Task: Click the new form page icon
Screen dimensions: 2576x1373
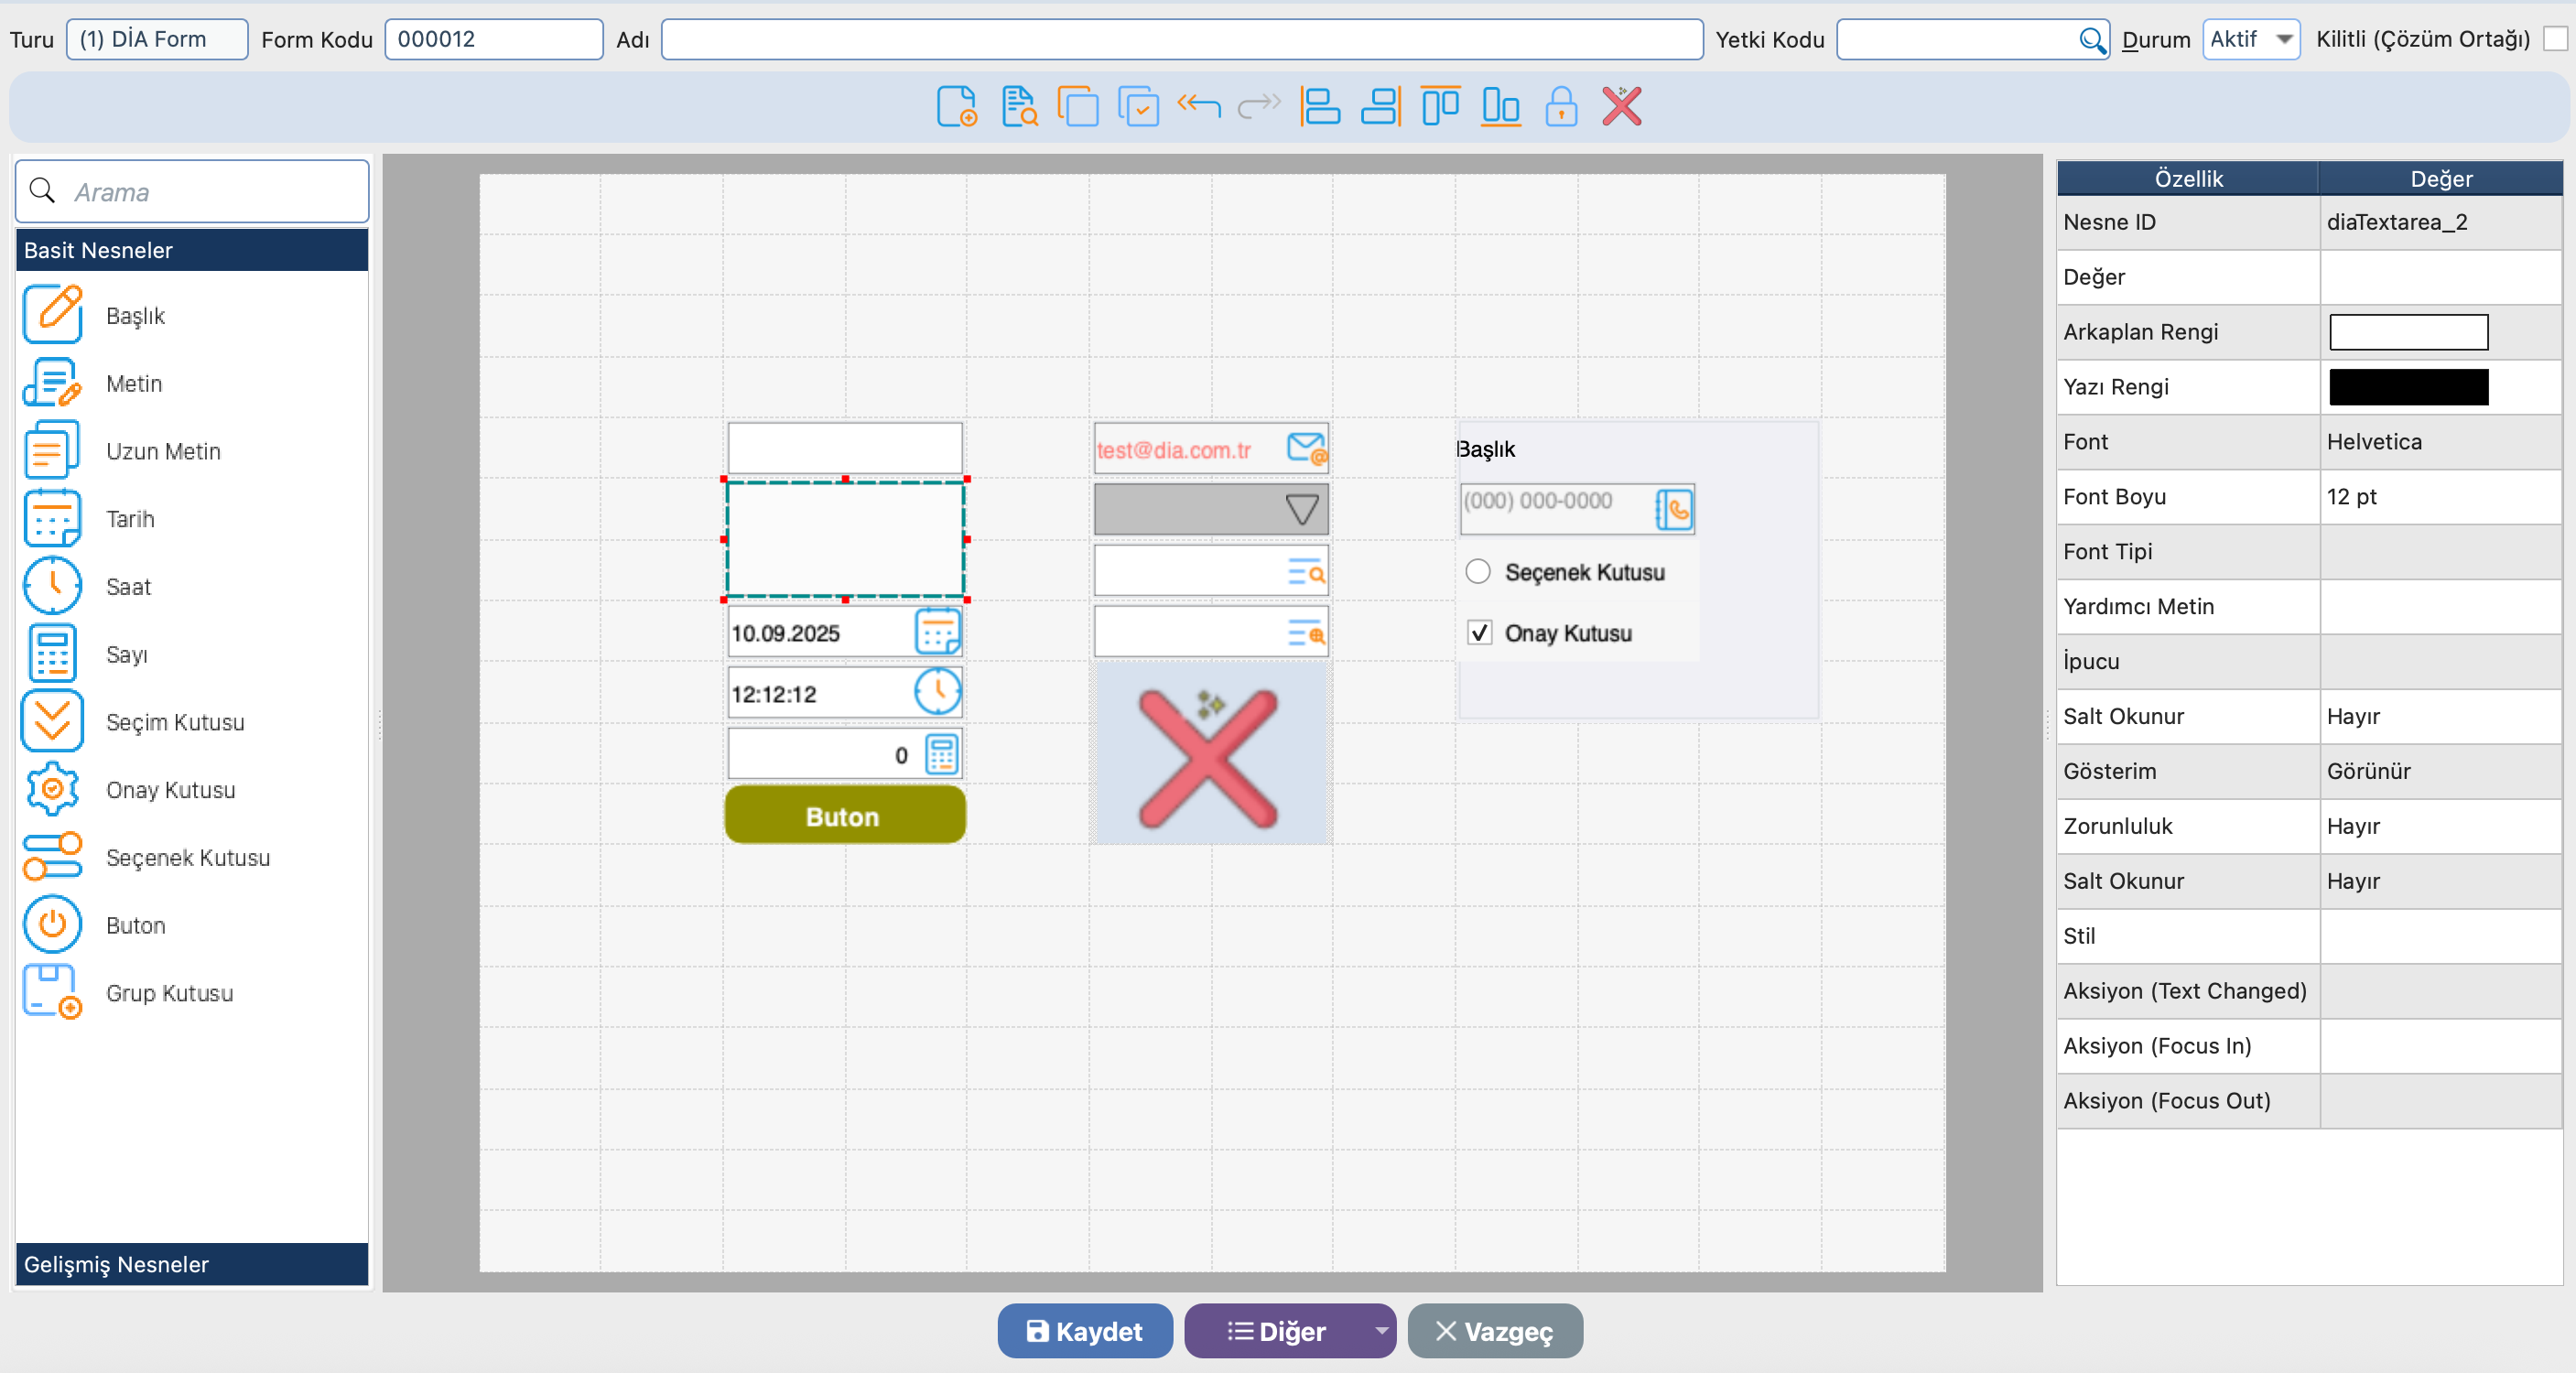Action: point(956,106)
